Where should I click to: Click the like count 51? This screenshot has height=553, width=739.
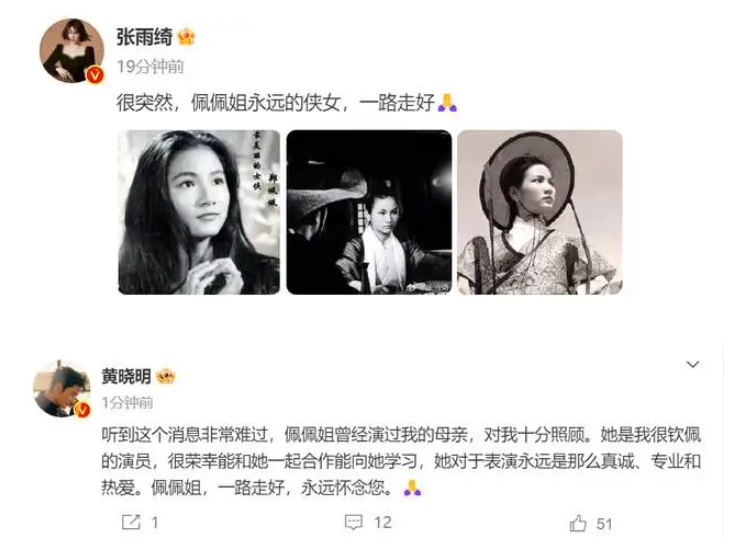604,524
